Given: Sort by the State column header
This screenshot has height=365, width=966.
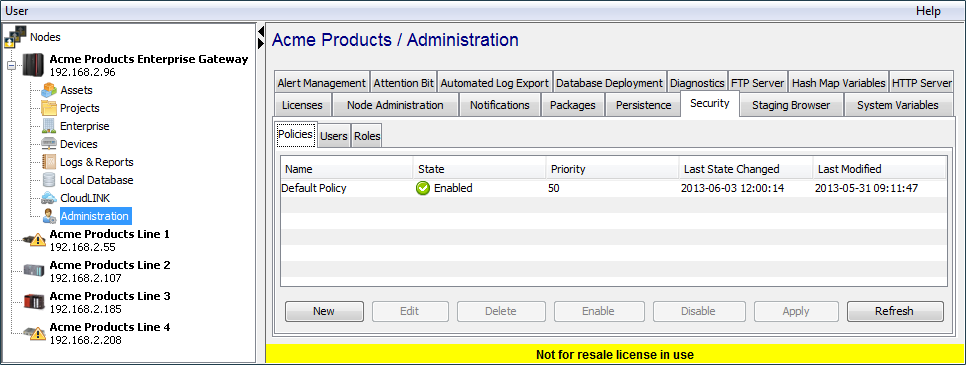Looking at the screenshot, I should (x=479, y=169).
